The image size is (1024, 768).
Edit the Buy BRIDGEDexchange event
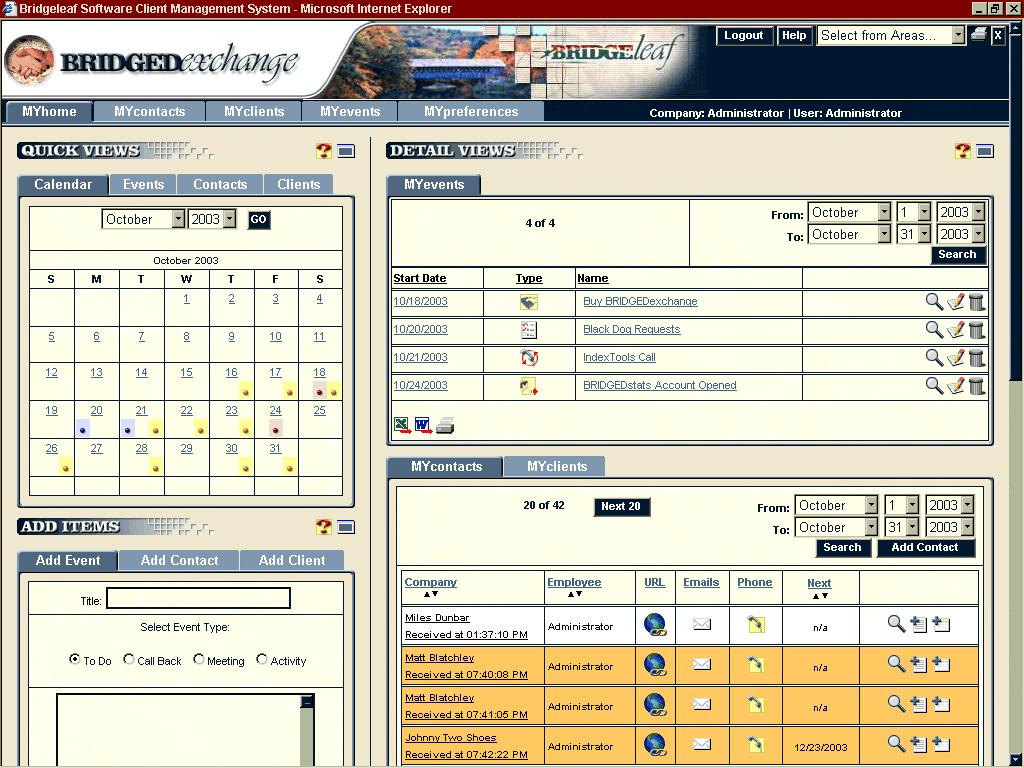coord(955,302)
